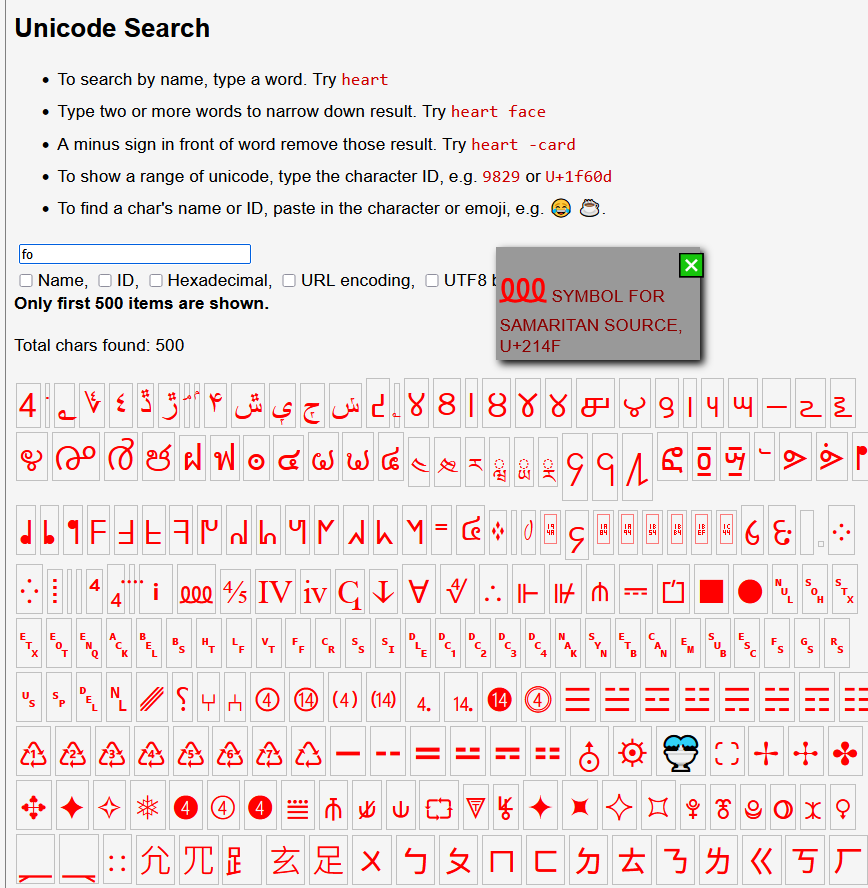The height and width of the screenshot is (888, 868).
Task: Click the red filled square character
Action: (x=711, y=591)
